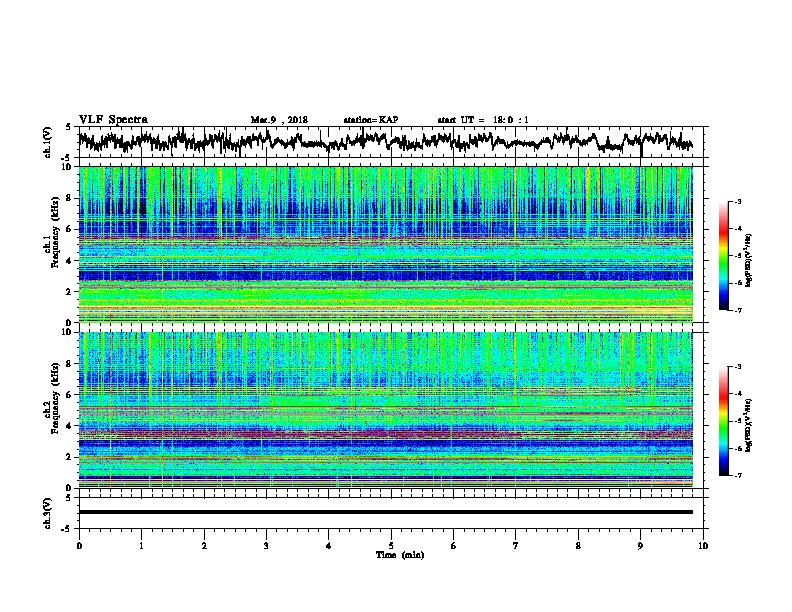Click the '10' frequency tick of ch.1 spectrogram

pos(67,167)
